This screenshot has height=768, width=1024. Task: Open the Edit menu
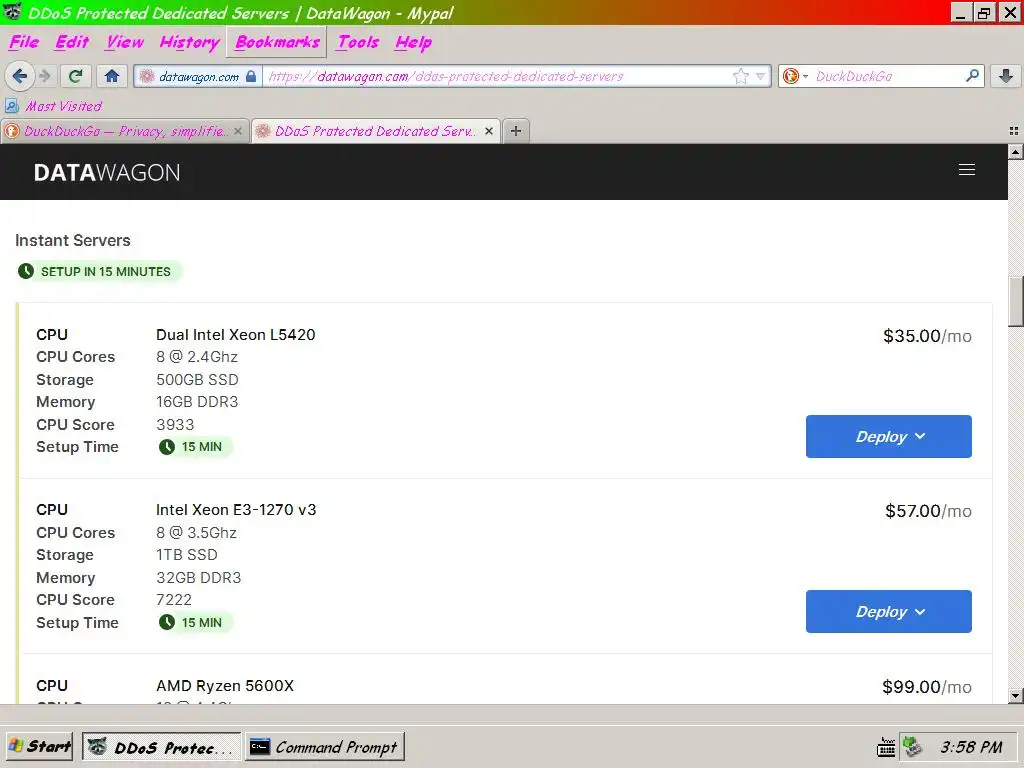pyautogui.click(x=71, y=42)
